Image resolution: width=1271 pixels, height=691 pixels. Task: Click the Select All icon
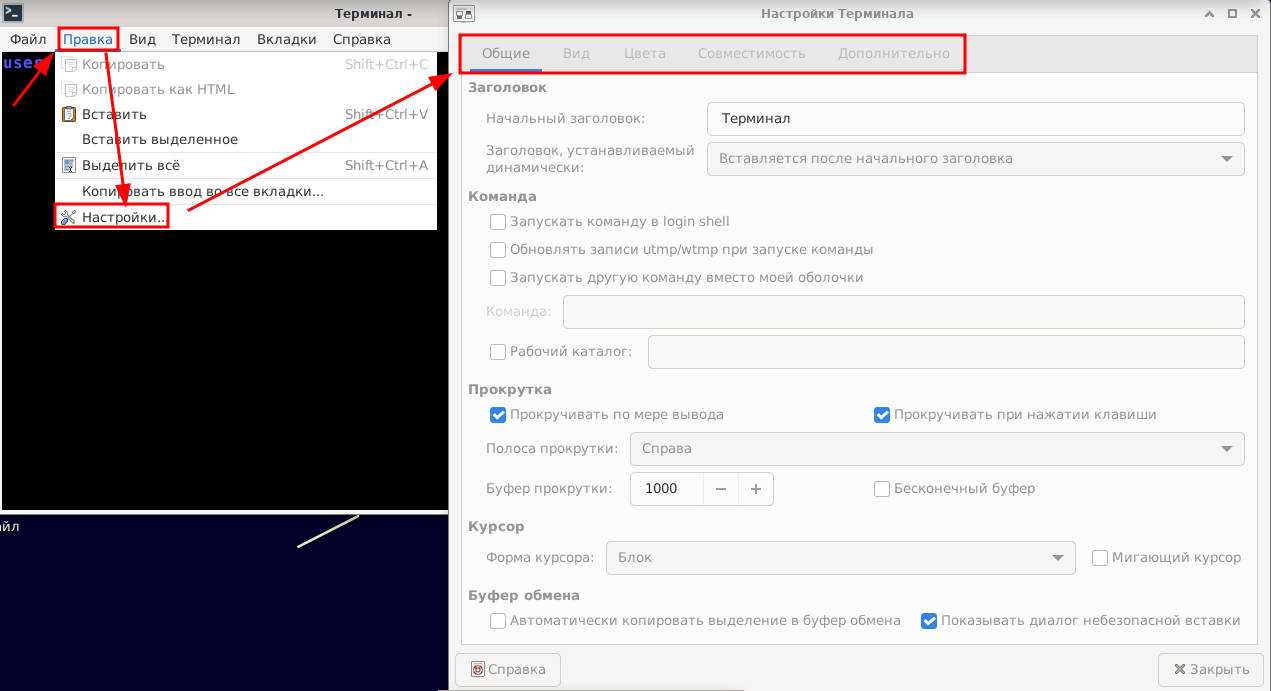69,165
